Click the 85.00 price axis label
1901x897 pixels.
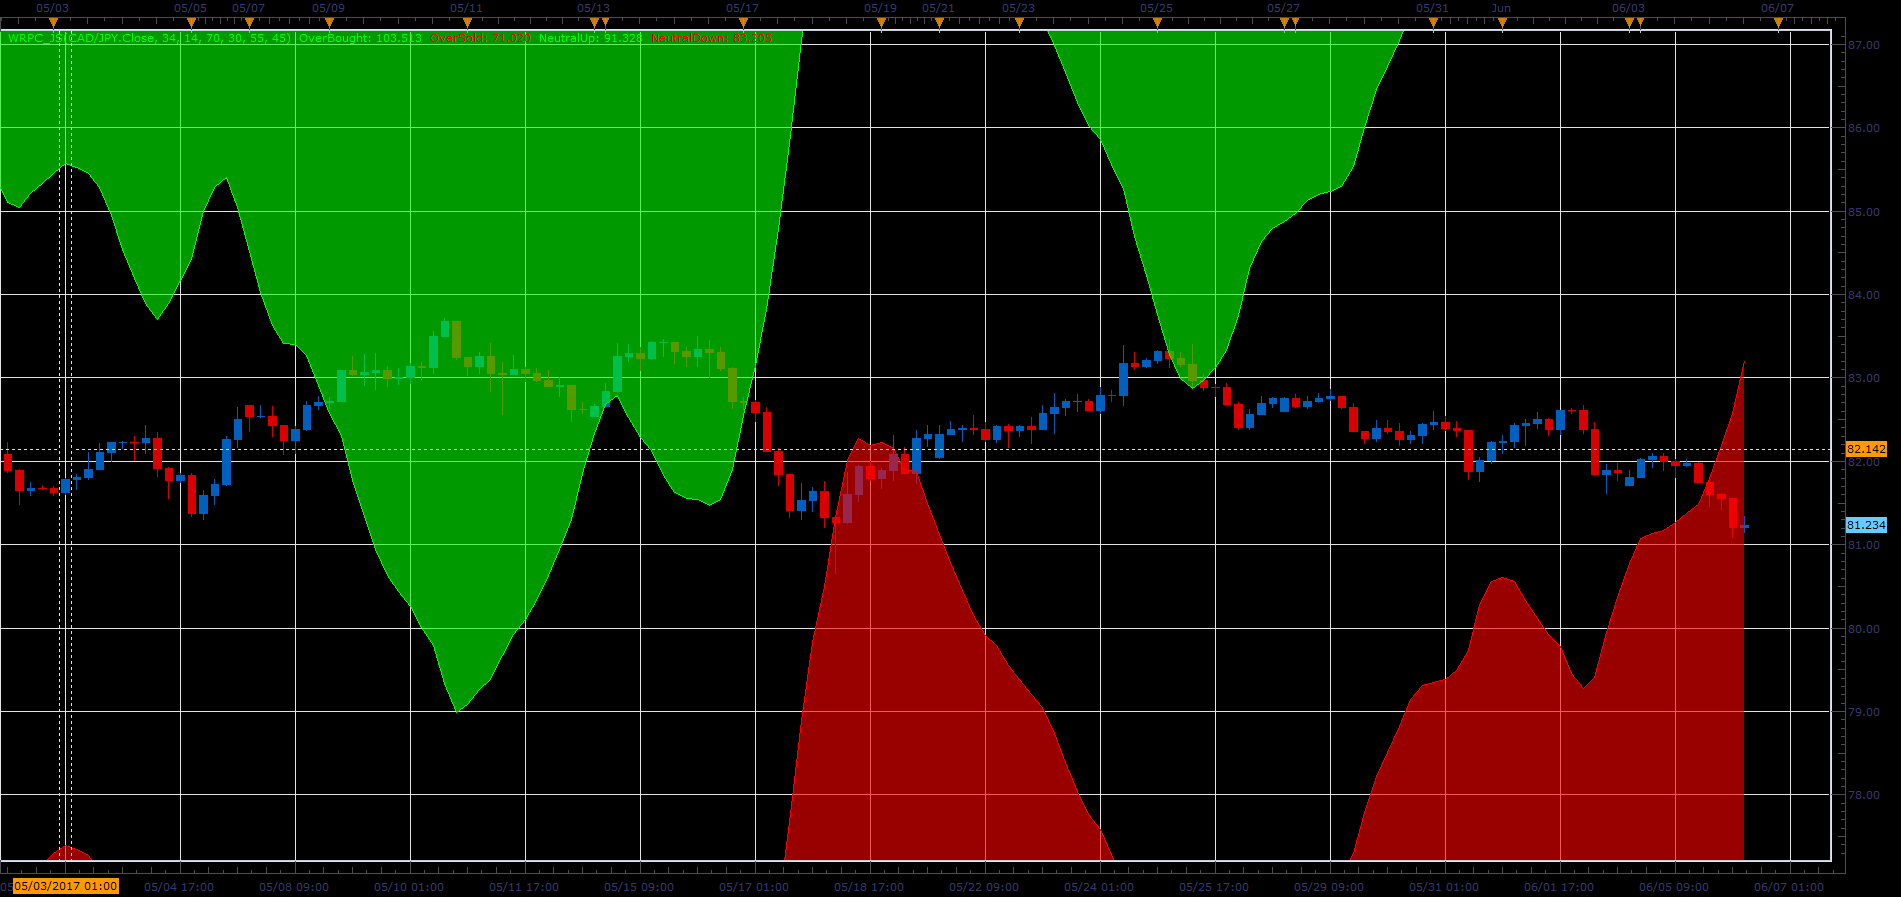(x=1864, y=212)
